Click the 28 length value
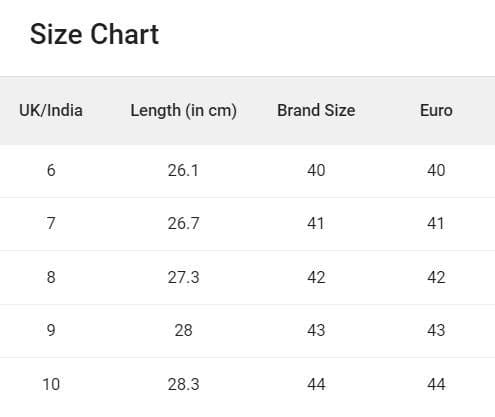 click(x=183, y=330)
